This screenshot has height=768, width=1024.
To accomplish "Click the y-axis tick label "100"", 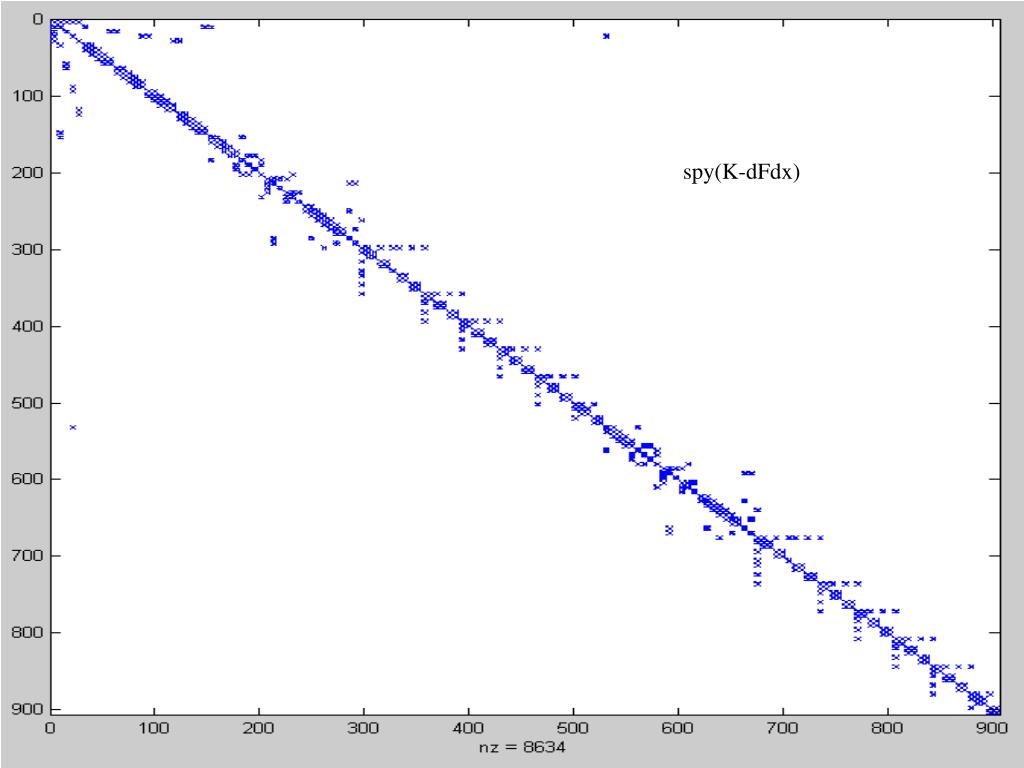I will (28, 96).
